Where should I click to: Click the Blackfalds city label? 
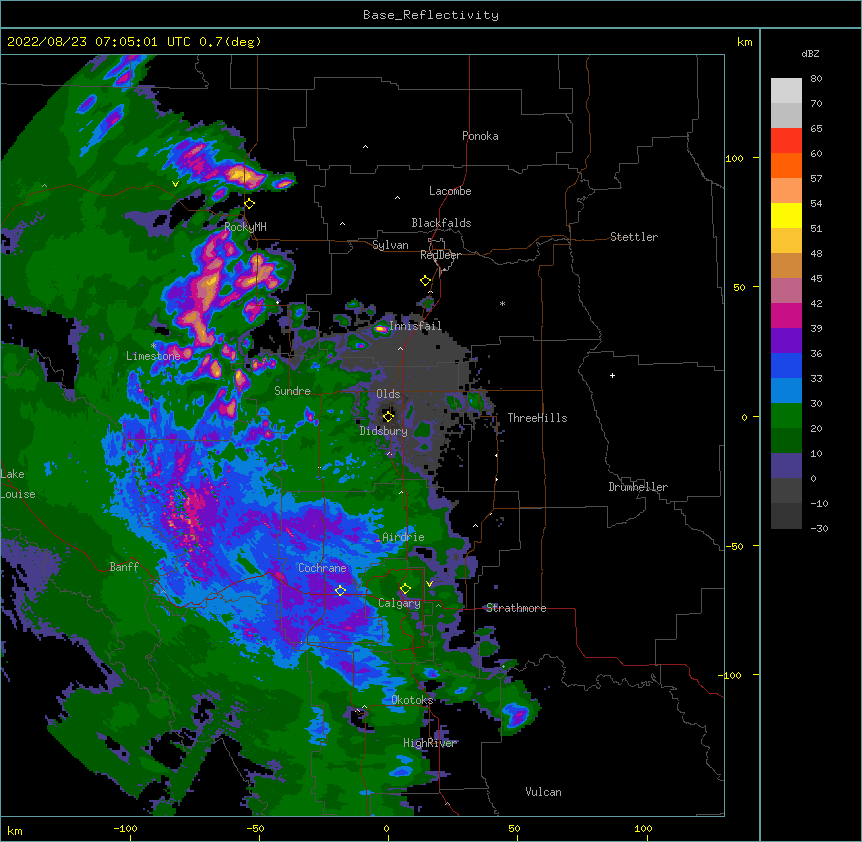click(441, 223)
